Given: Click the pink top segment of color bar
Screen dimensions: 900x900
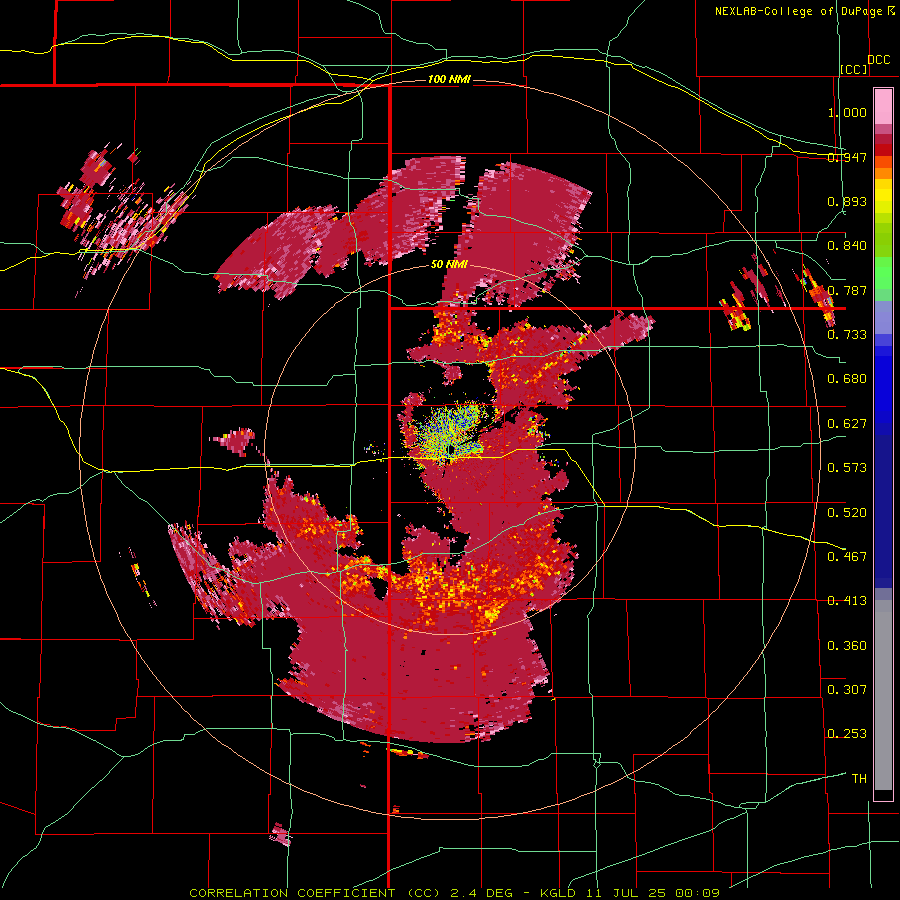Looking at the screenshot, I should tap(883, 106).
